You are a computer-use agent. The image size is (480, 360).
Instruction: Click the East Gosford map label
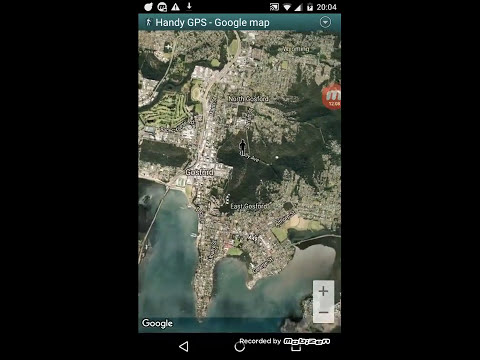click(249, 206)
